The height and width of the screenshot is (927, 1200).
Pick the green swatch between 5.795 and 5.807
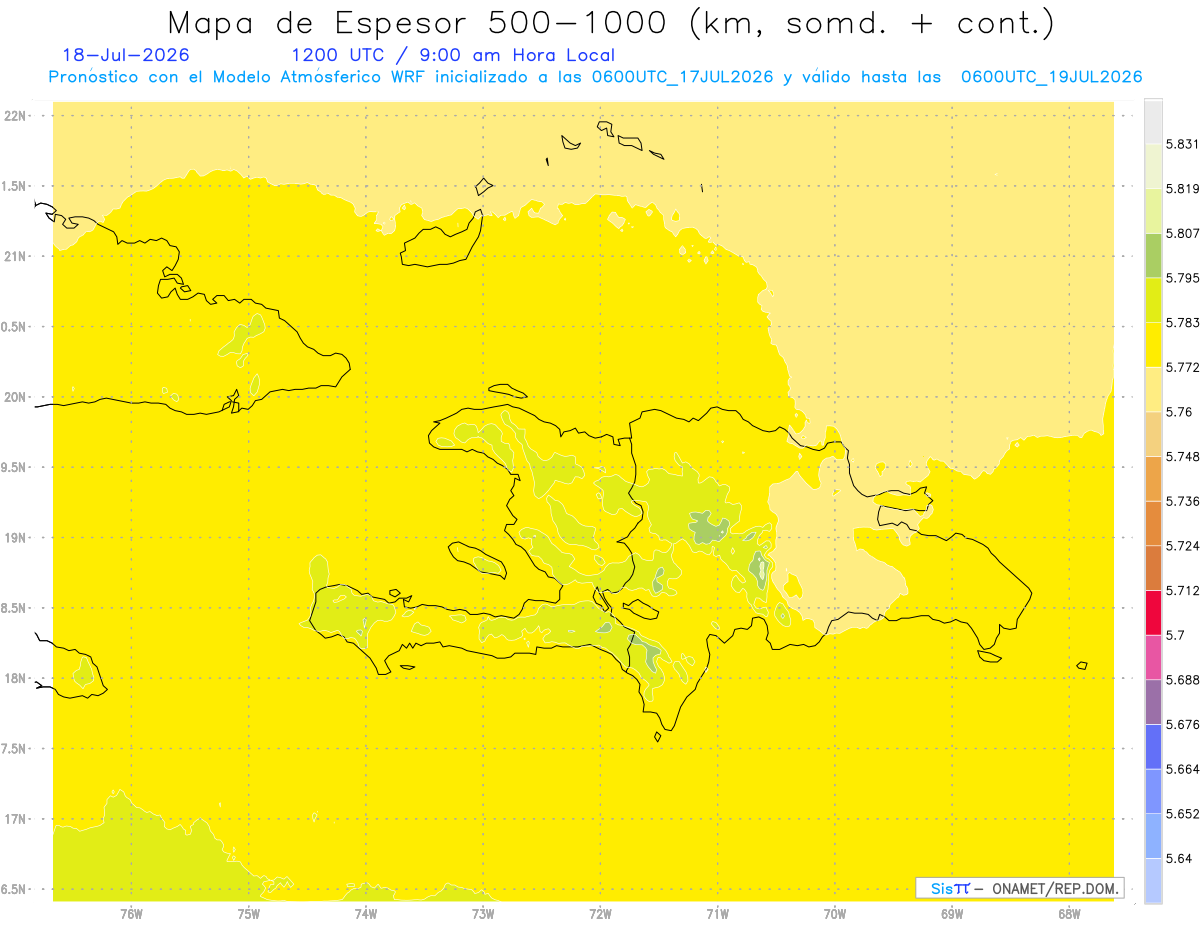click(1153, 255)
